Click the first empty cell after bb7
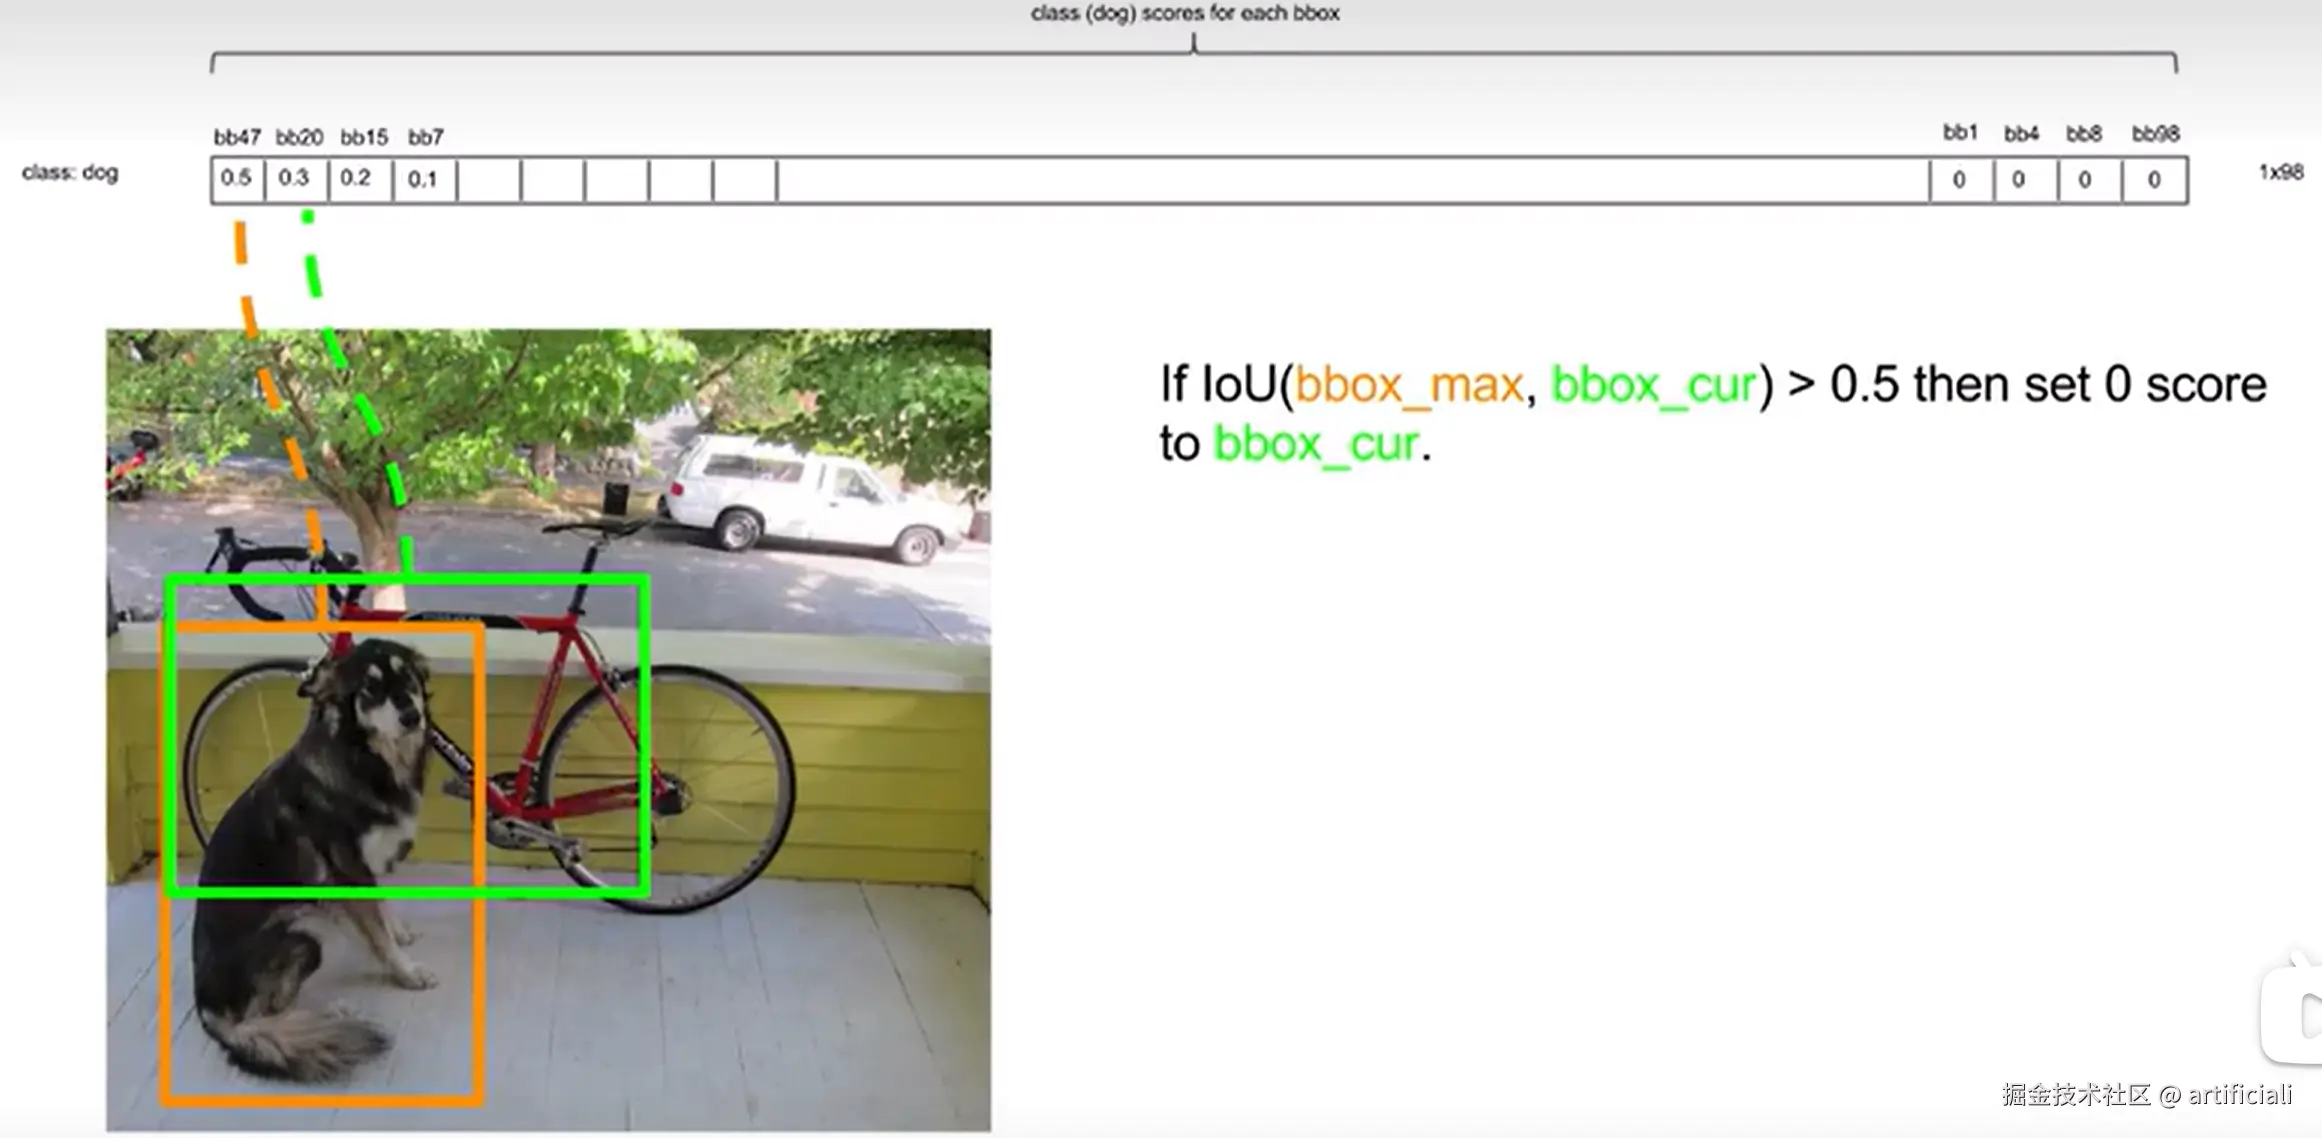Image resolution: width=2322 pixels, height=1138 pixels. 489,180
